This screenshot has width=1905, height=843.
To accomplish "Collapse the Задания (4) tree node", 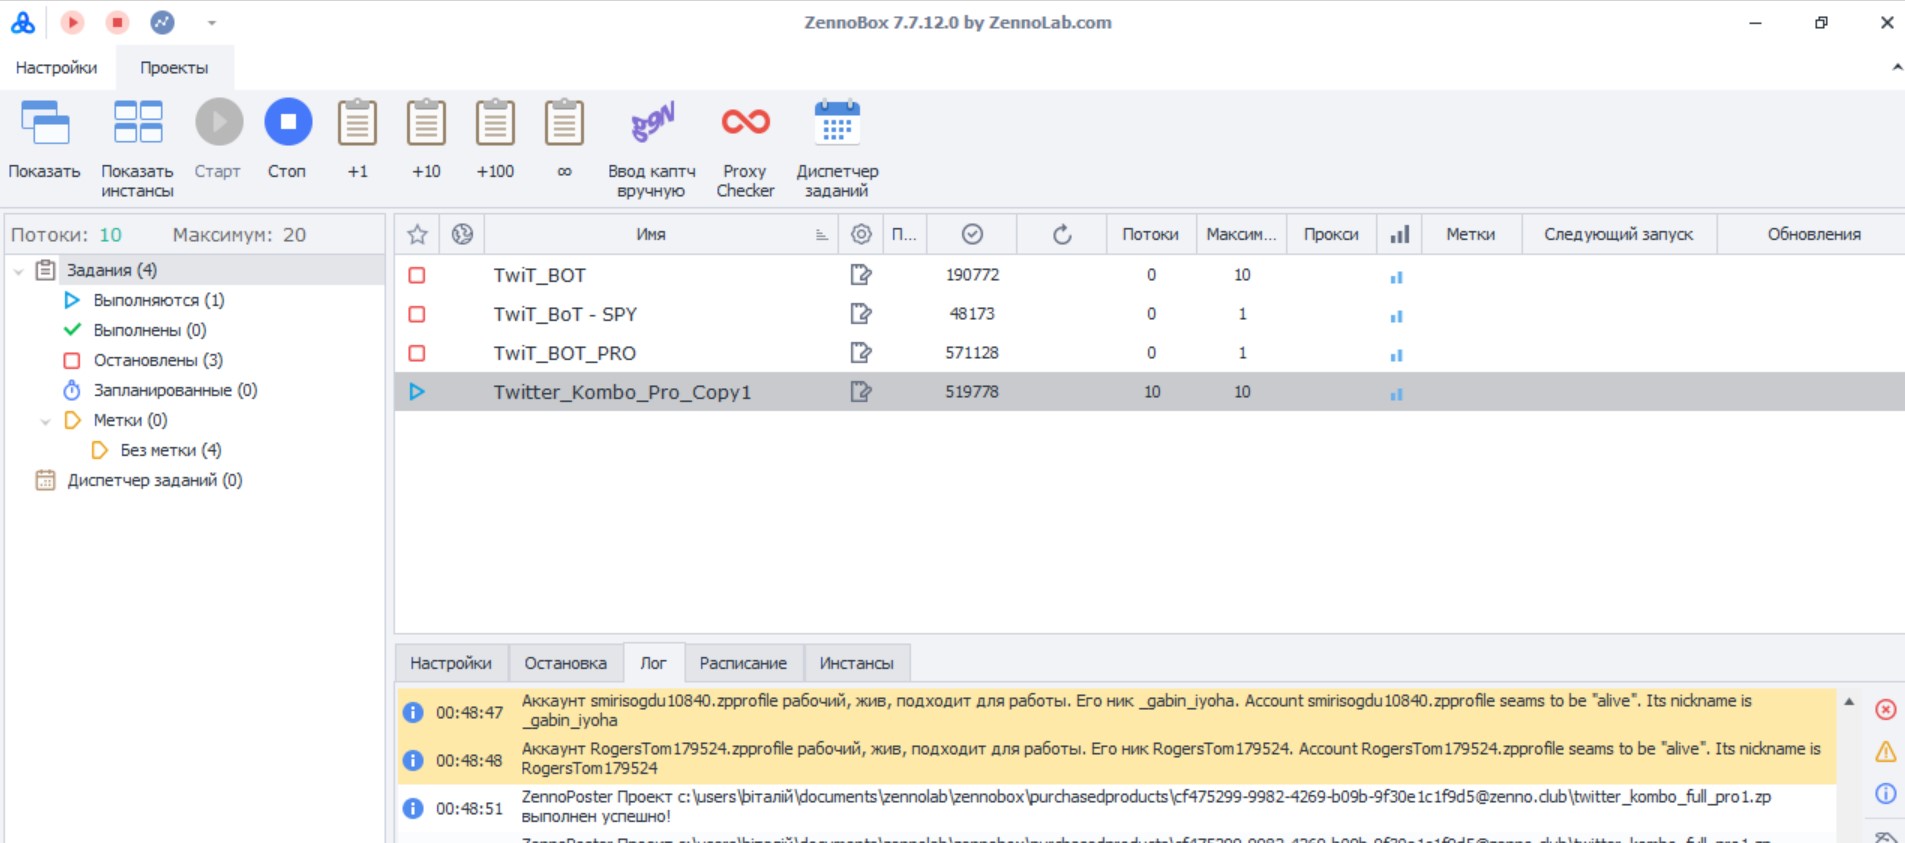I will [x=19, y=271].
